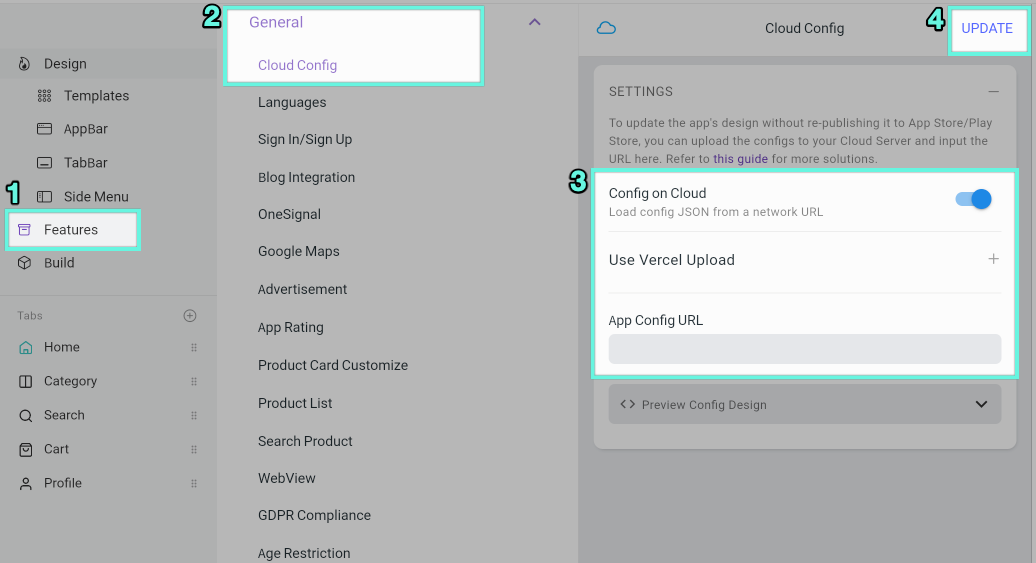Click the Side Menu panel icon
Image resolution: width=1036 pixels, height=563 pixels.
tap(44, 196)
